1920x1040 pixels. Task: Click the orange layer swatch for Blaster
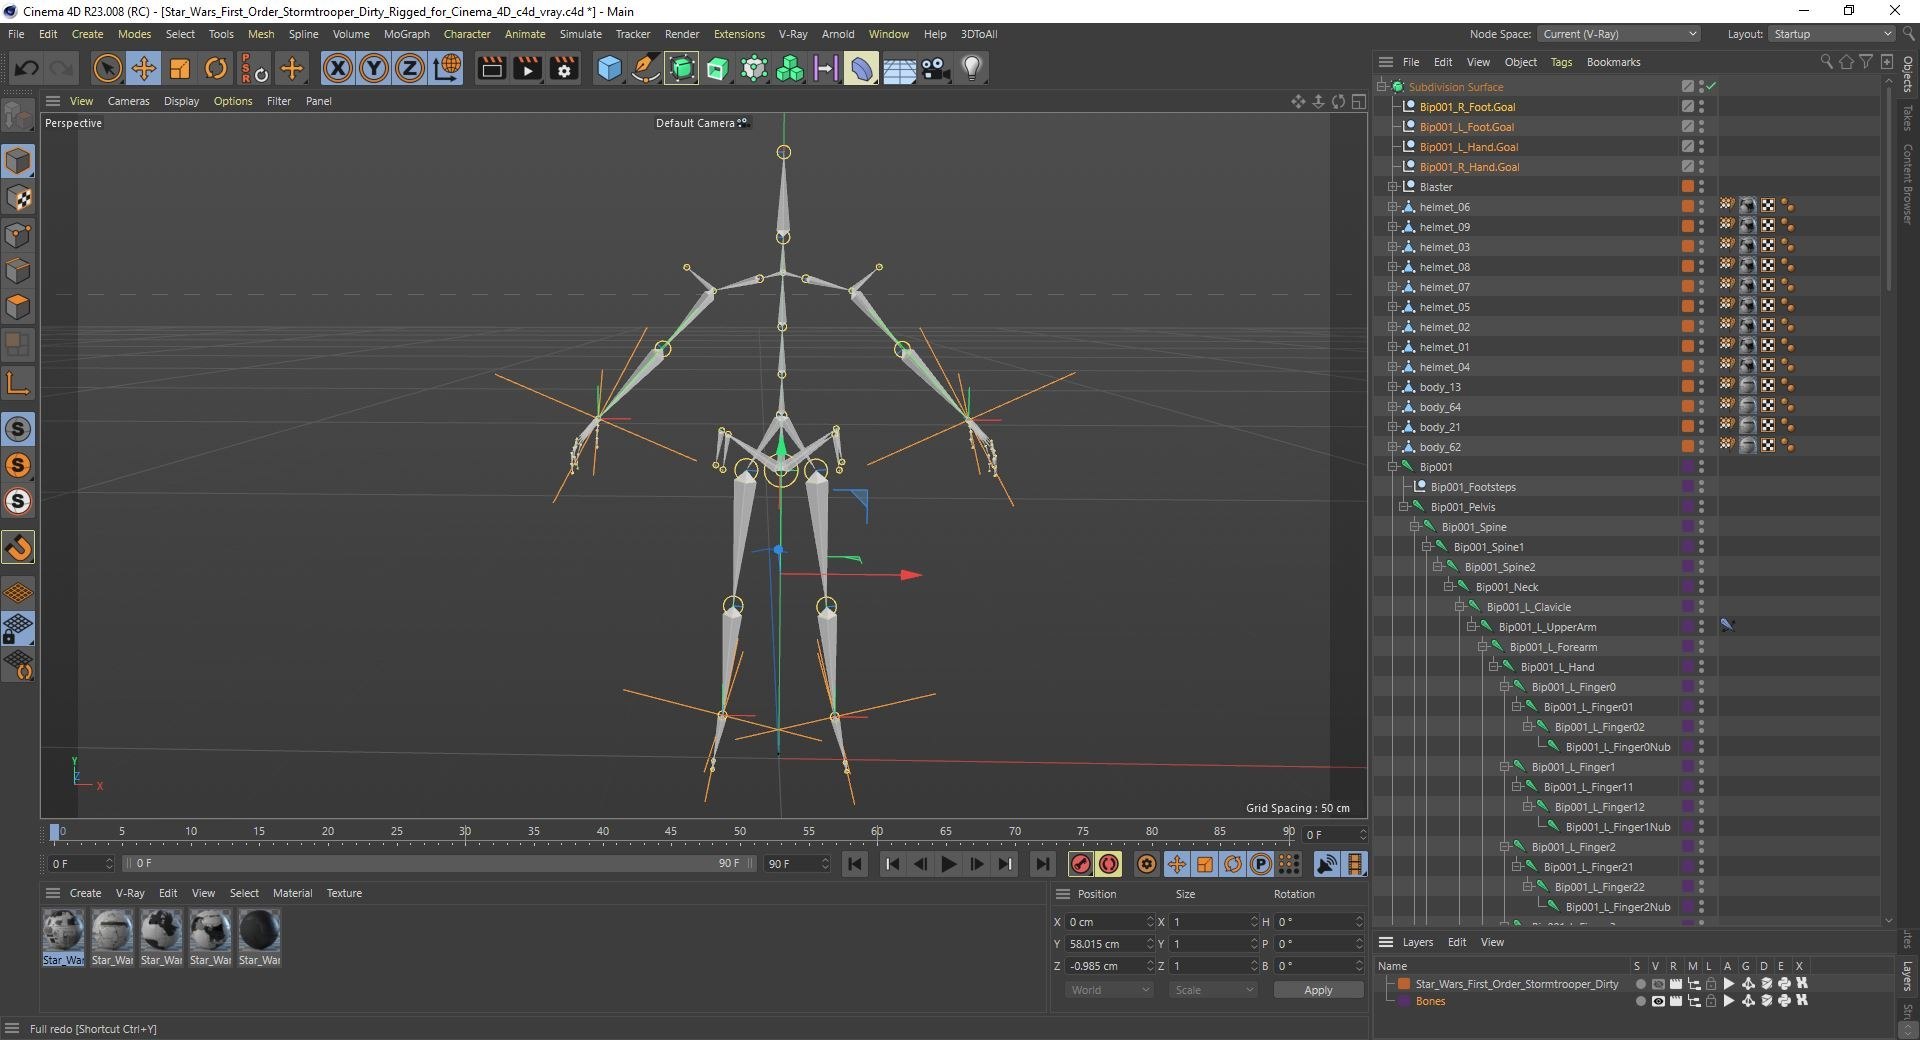(x=1687, y=187)
